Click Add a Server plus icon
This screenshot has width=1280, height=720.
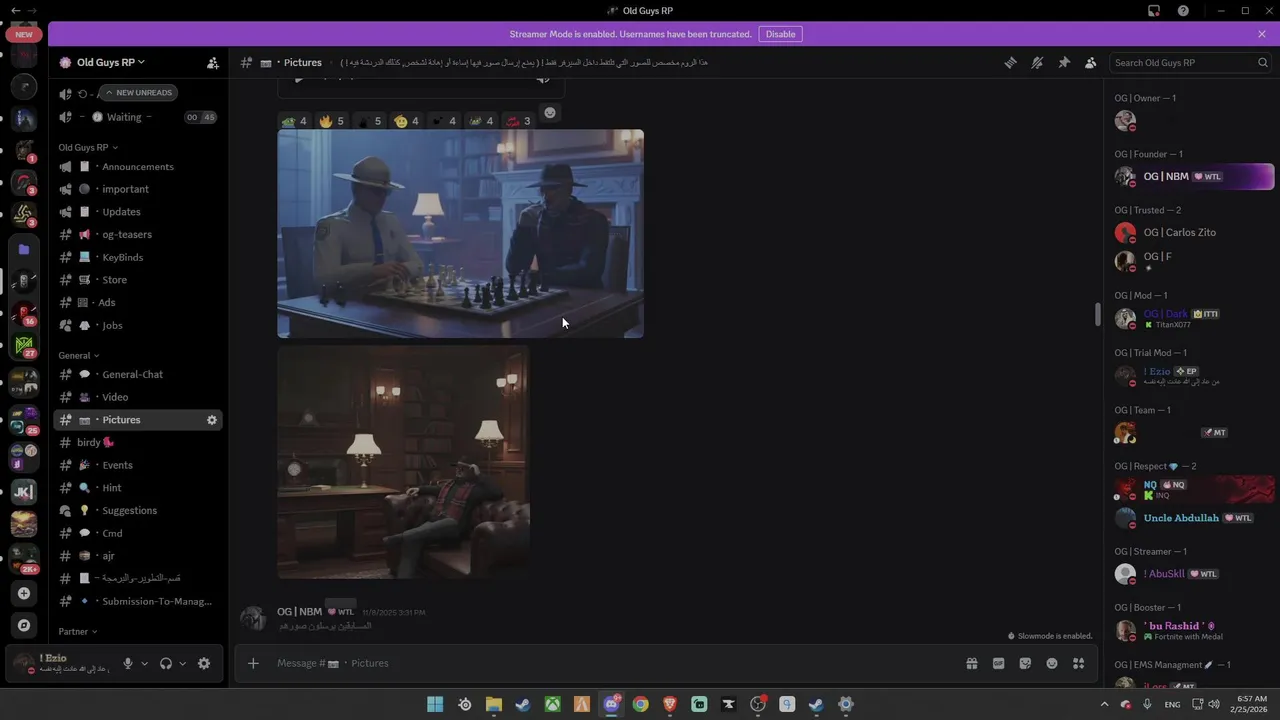[x=24, y=593]
